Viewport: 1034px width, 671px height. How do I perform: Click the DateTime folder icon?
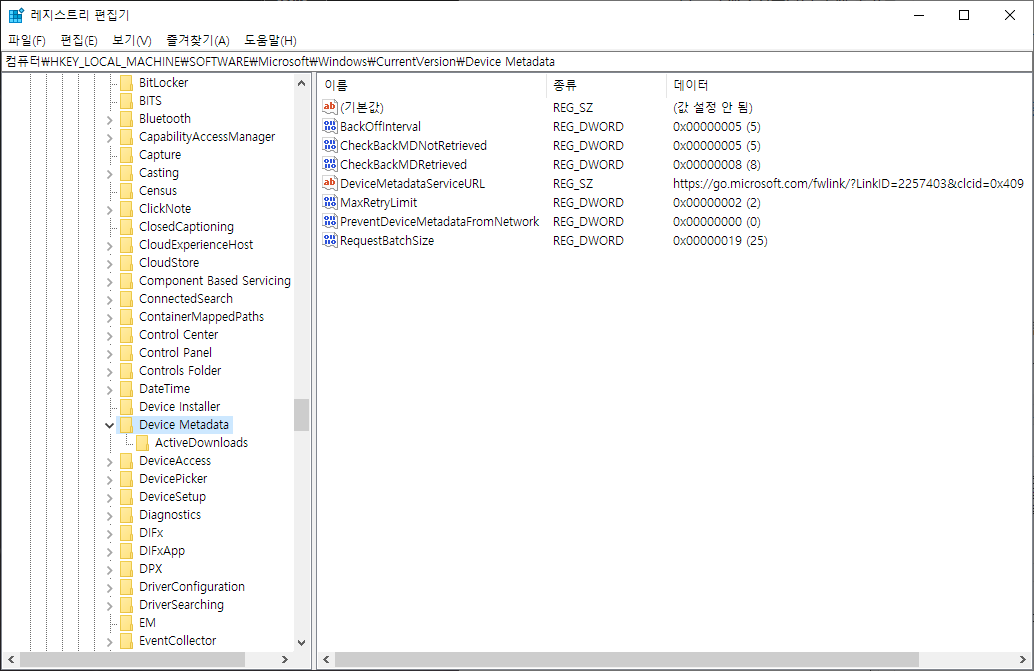click(127, 389)
